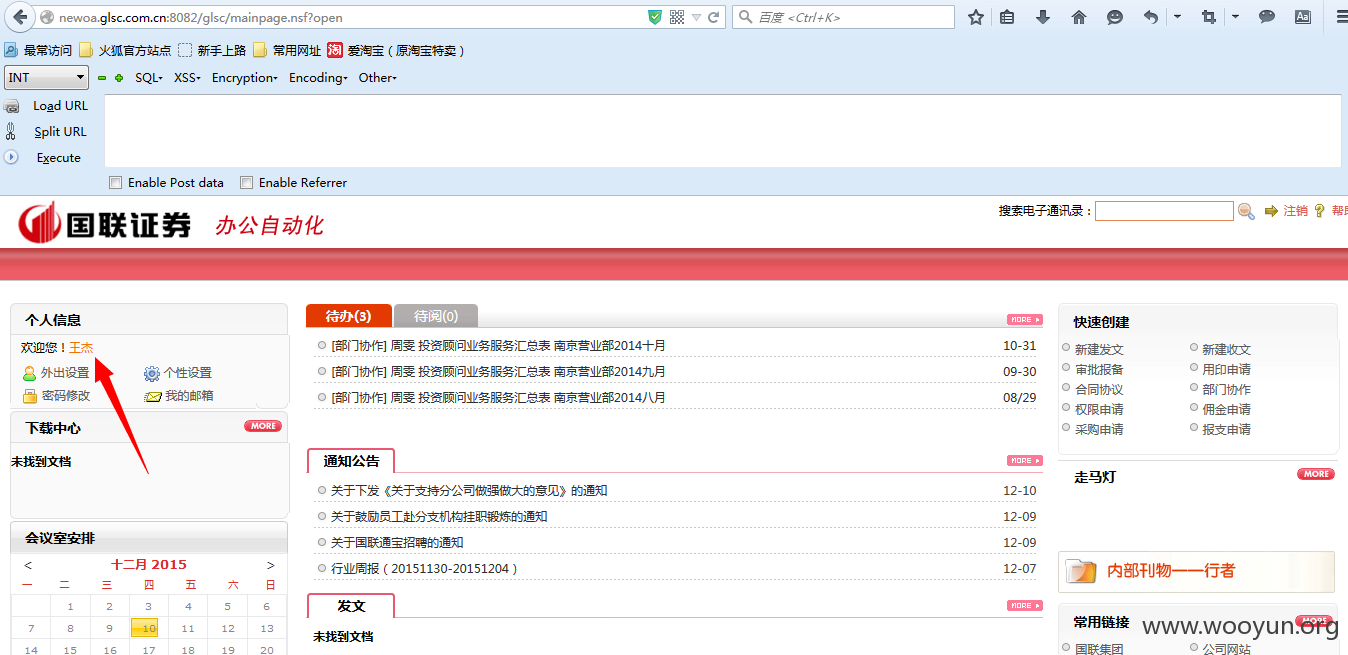Open the address bar history dropdown arrow

(696, 17)
